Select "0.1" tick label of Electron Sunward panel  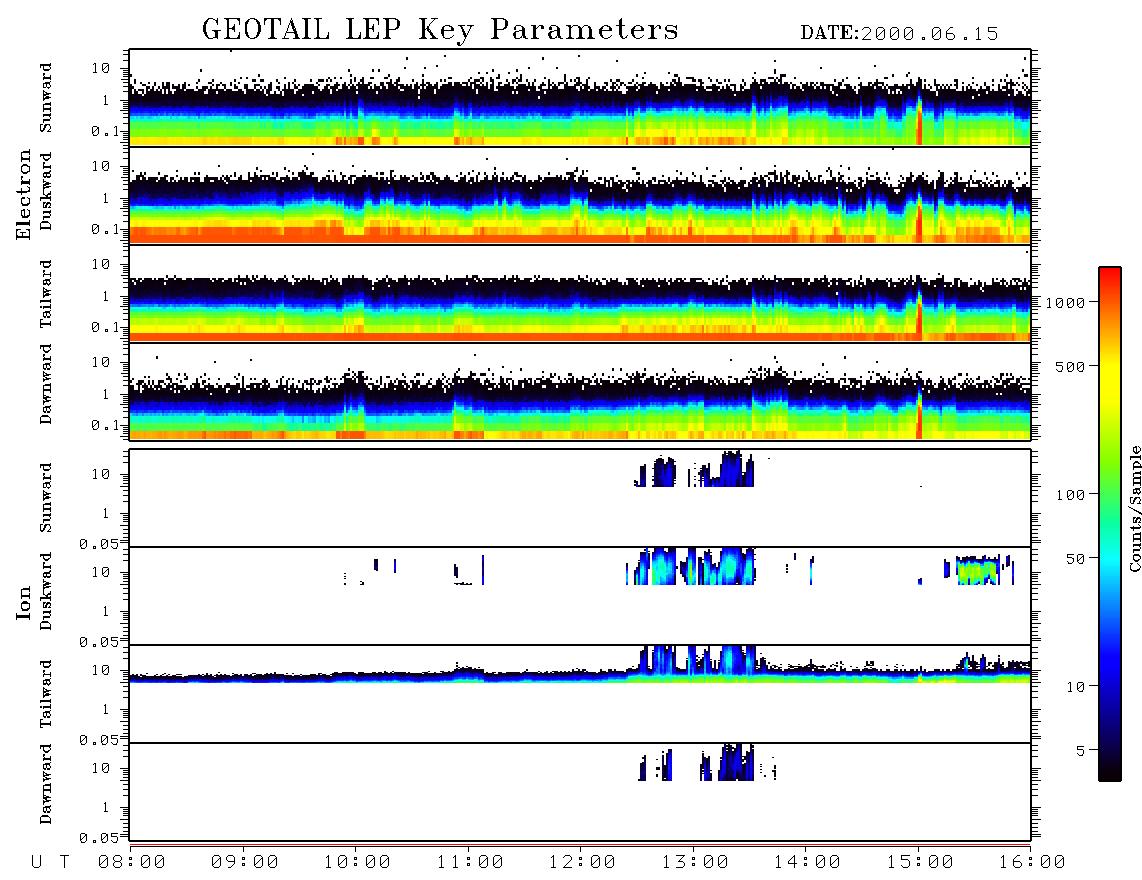[x=105, y=131]
